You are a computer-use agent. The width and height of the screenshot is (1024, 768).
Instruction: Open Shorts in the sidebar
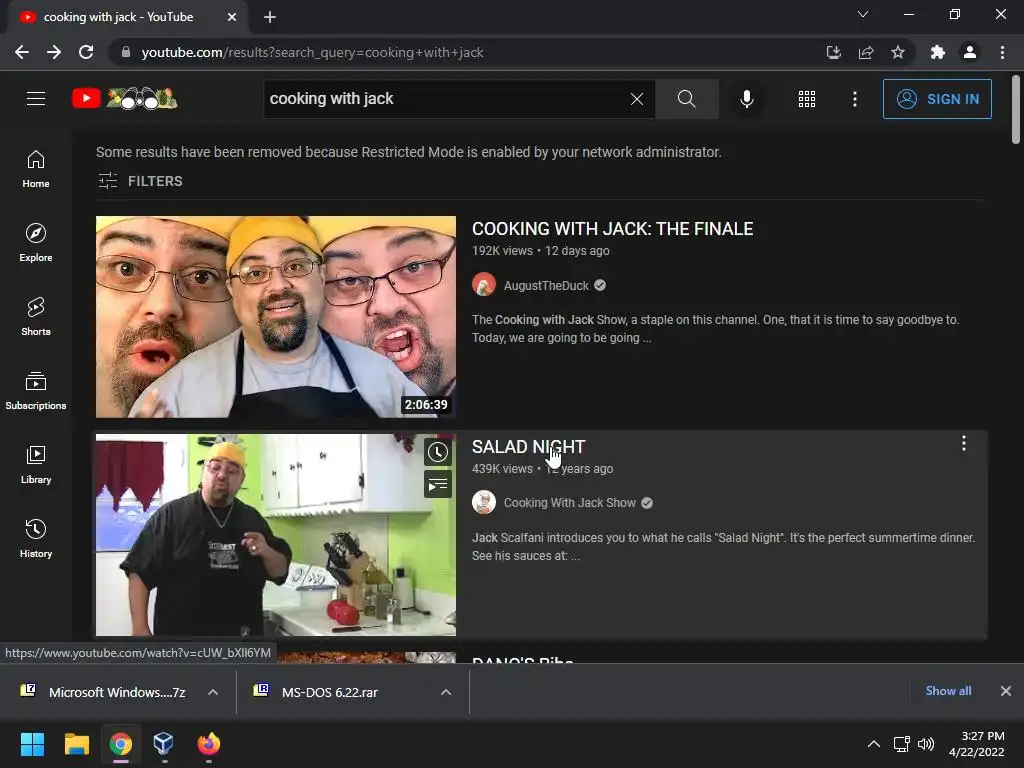tap(36, 316)
